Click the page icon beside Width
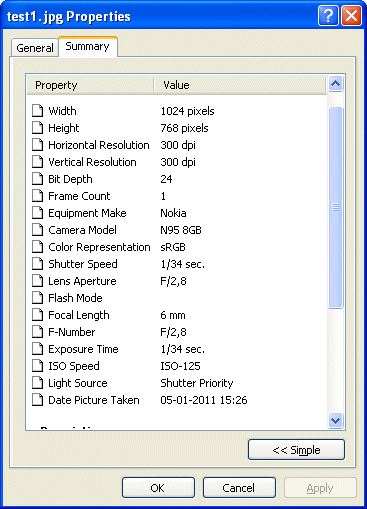This screenshot has height=509, width=367. (x=38, y=110)
